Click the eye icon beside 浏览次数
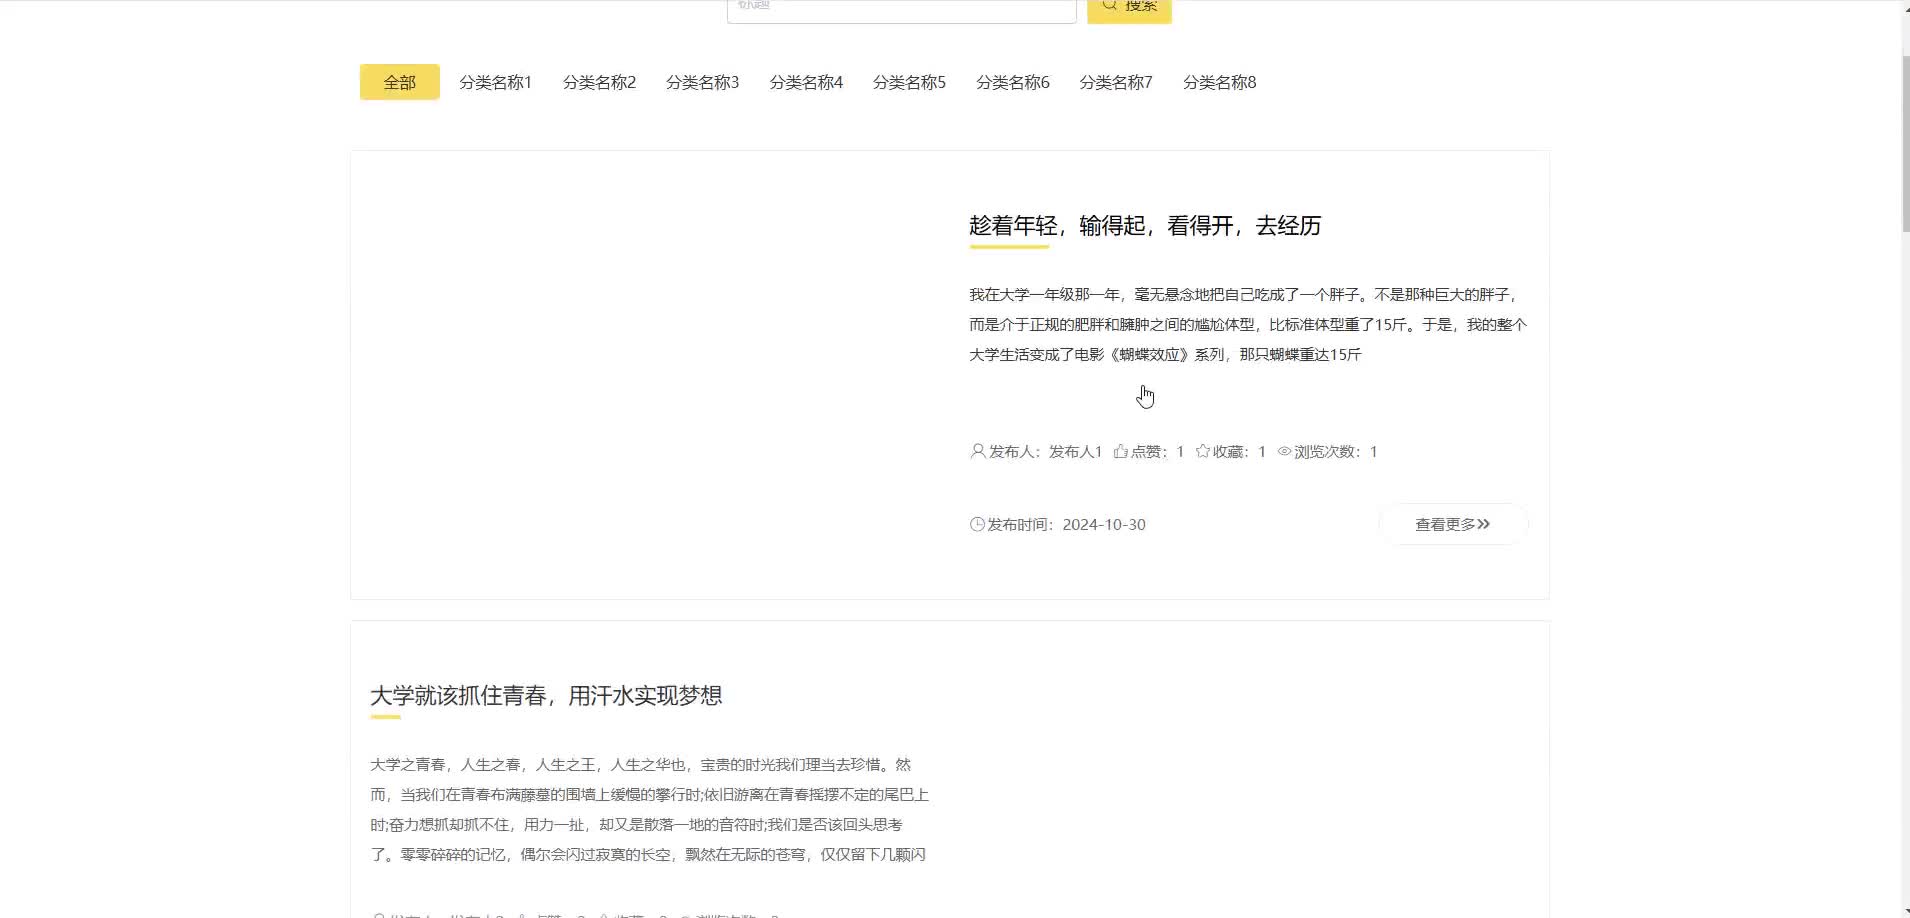This screenshot has width=1910, height=918. (x=1284, y=451)
